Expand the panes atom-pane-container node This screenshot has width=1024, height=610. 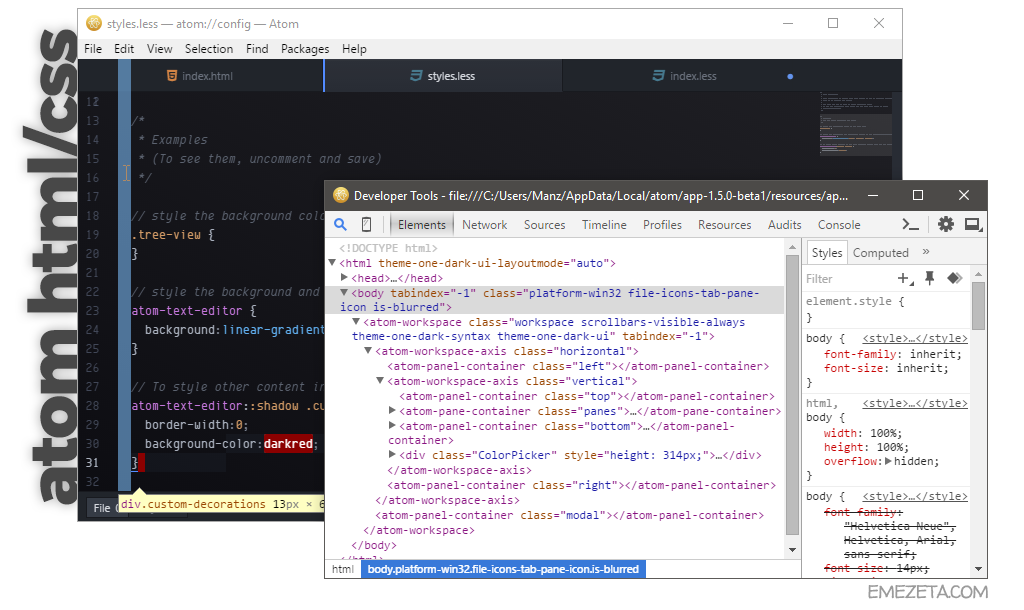tap(392, 411)
